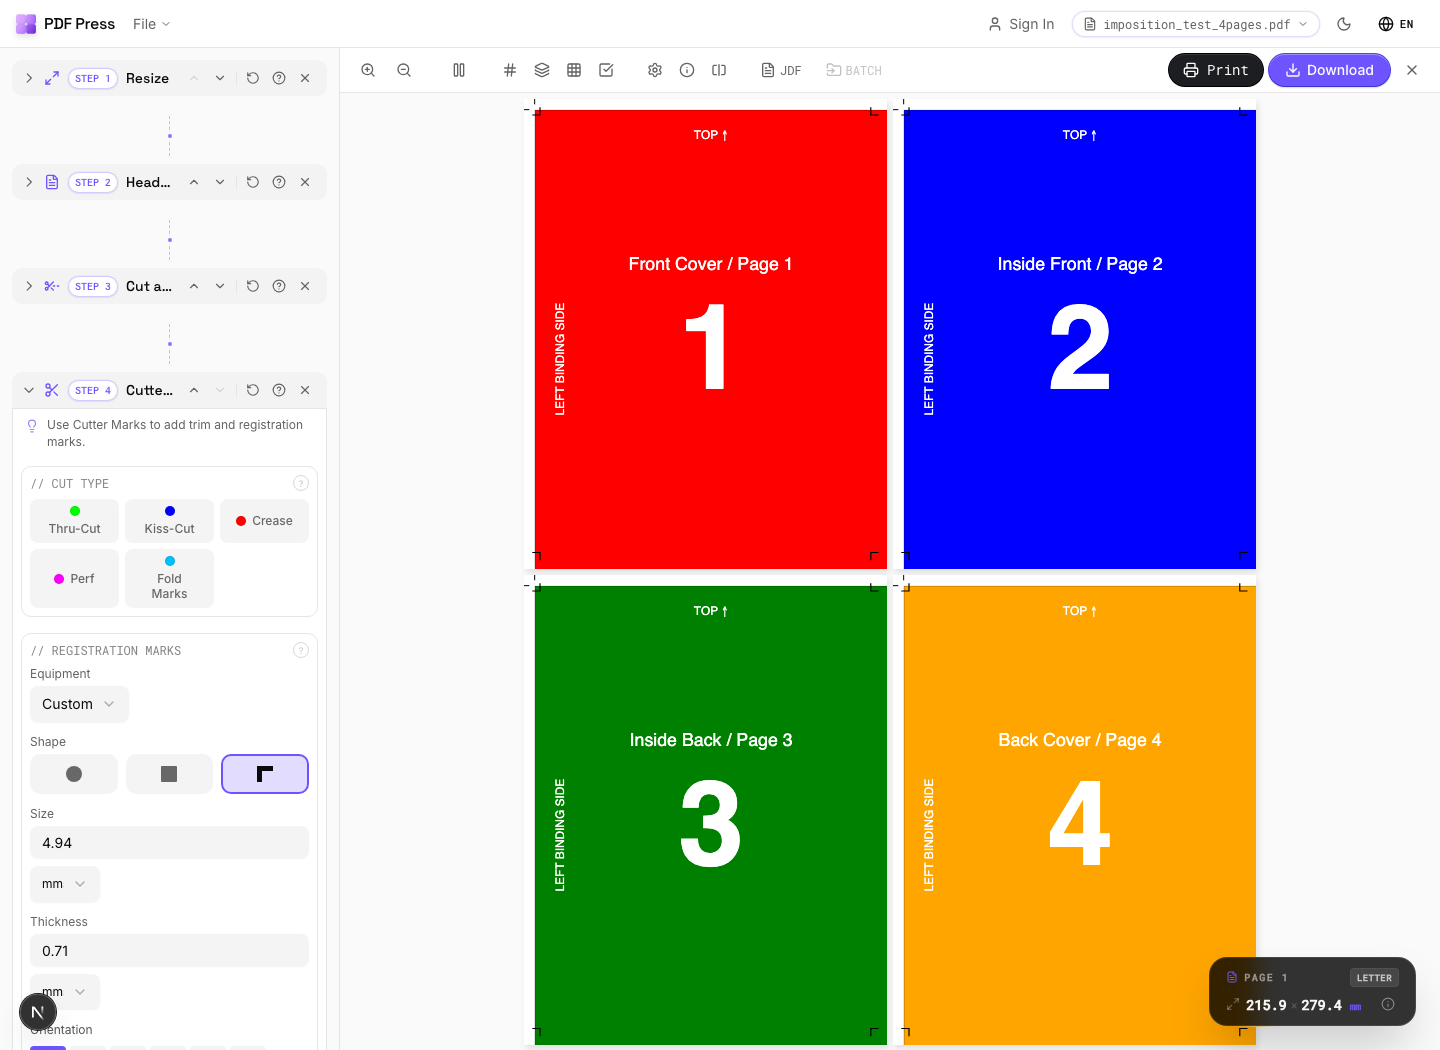1440x1050 pixels.
Task: Click the two-column view icon in toolbar
Action: [459, 70]
